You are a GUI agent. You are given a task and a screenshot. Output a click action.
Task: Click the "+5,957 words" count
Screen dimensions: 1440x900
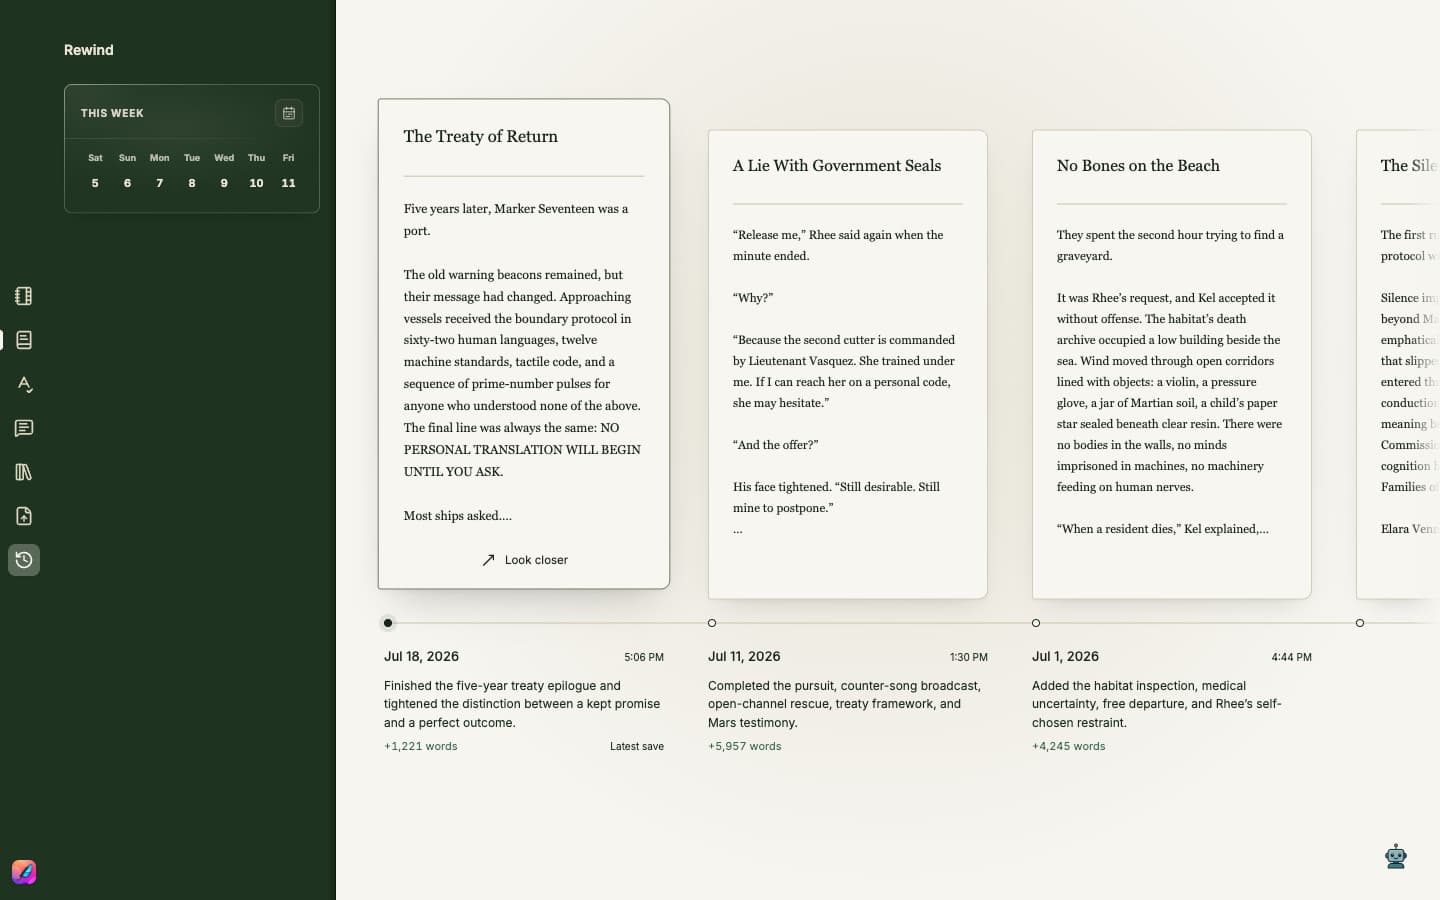pyautogui.click(x=745, y=746)
